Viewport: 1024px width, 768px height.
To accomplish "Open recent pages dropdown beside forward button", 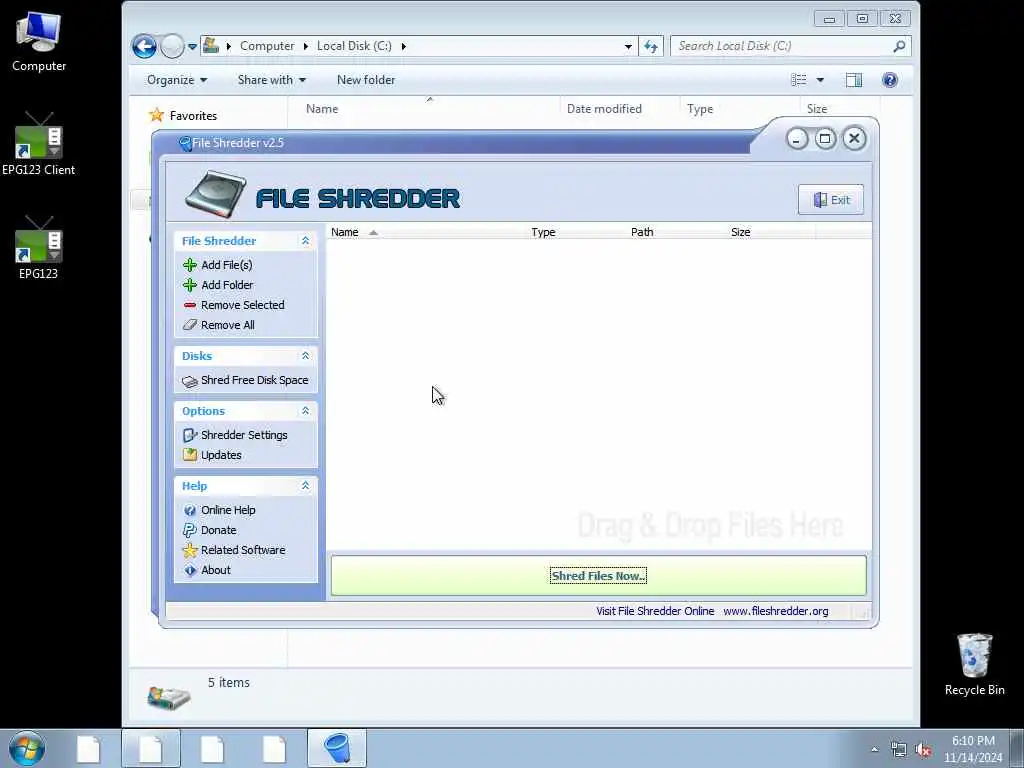I will 192,47.
